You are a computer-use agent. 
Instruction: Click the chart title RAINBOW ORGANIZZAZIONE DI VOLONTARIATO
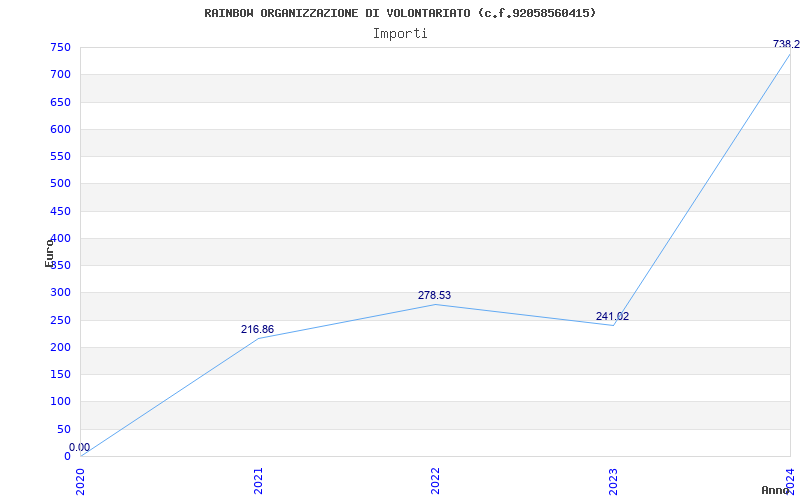(x=400, y=13)
